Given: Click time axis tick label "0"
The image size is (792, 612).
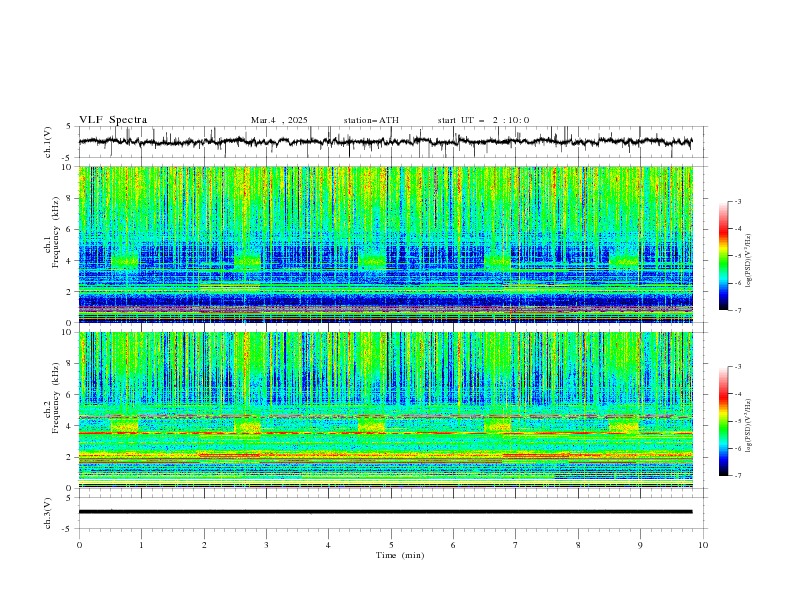Looking at the screenshot, I should (79, 545).
